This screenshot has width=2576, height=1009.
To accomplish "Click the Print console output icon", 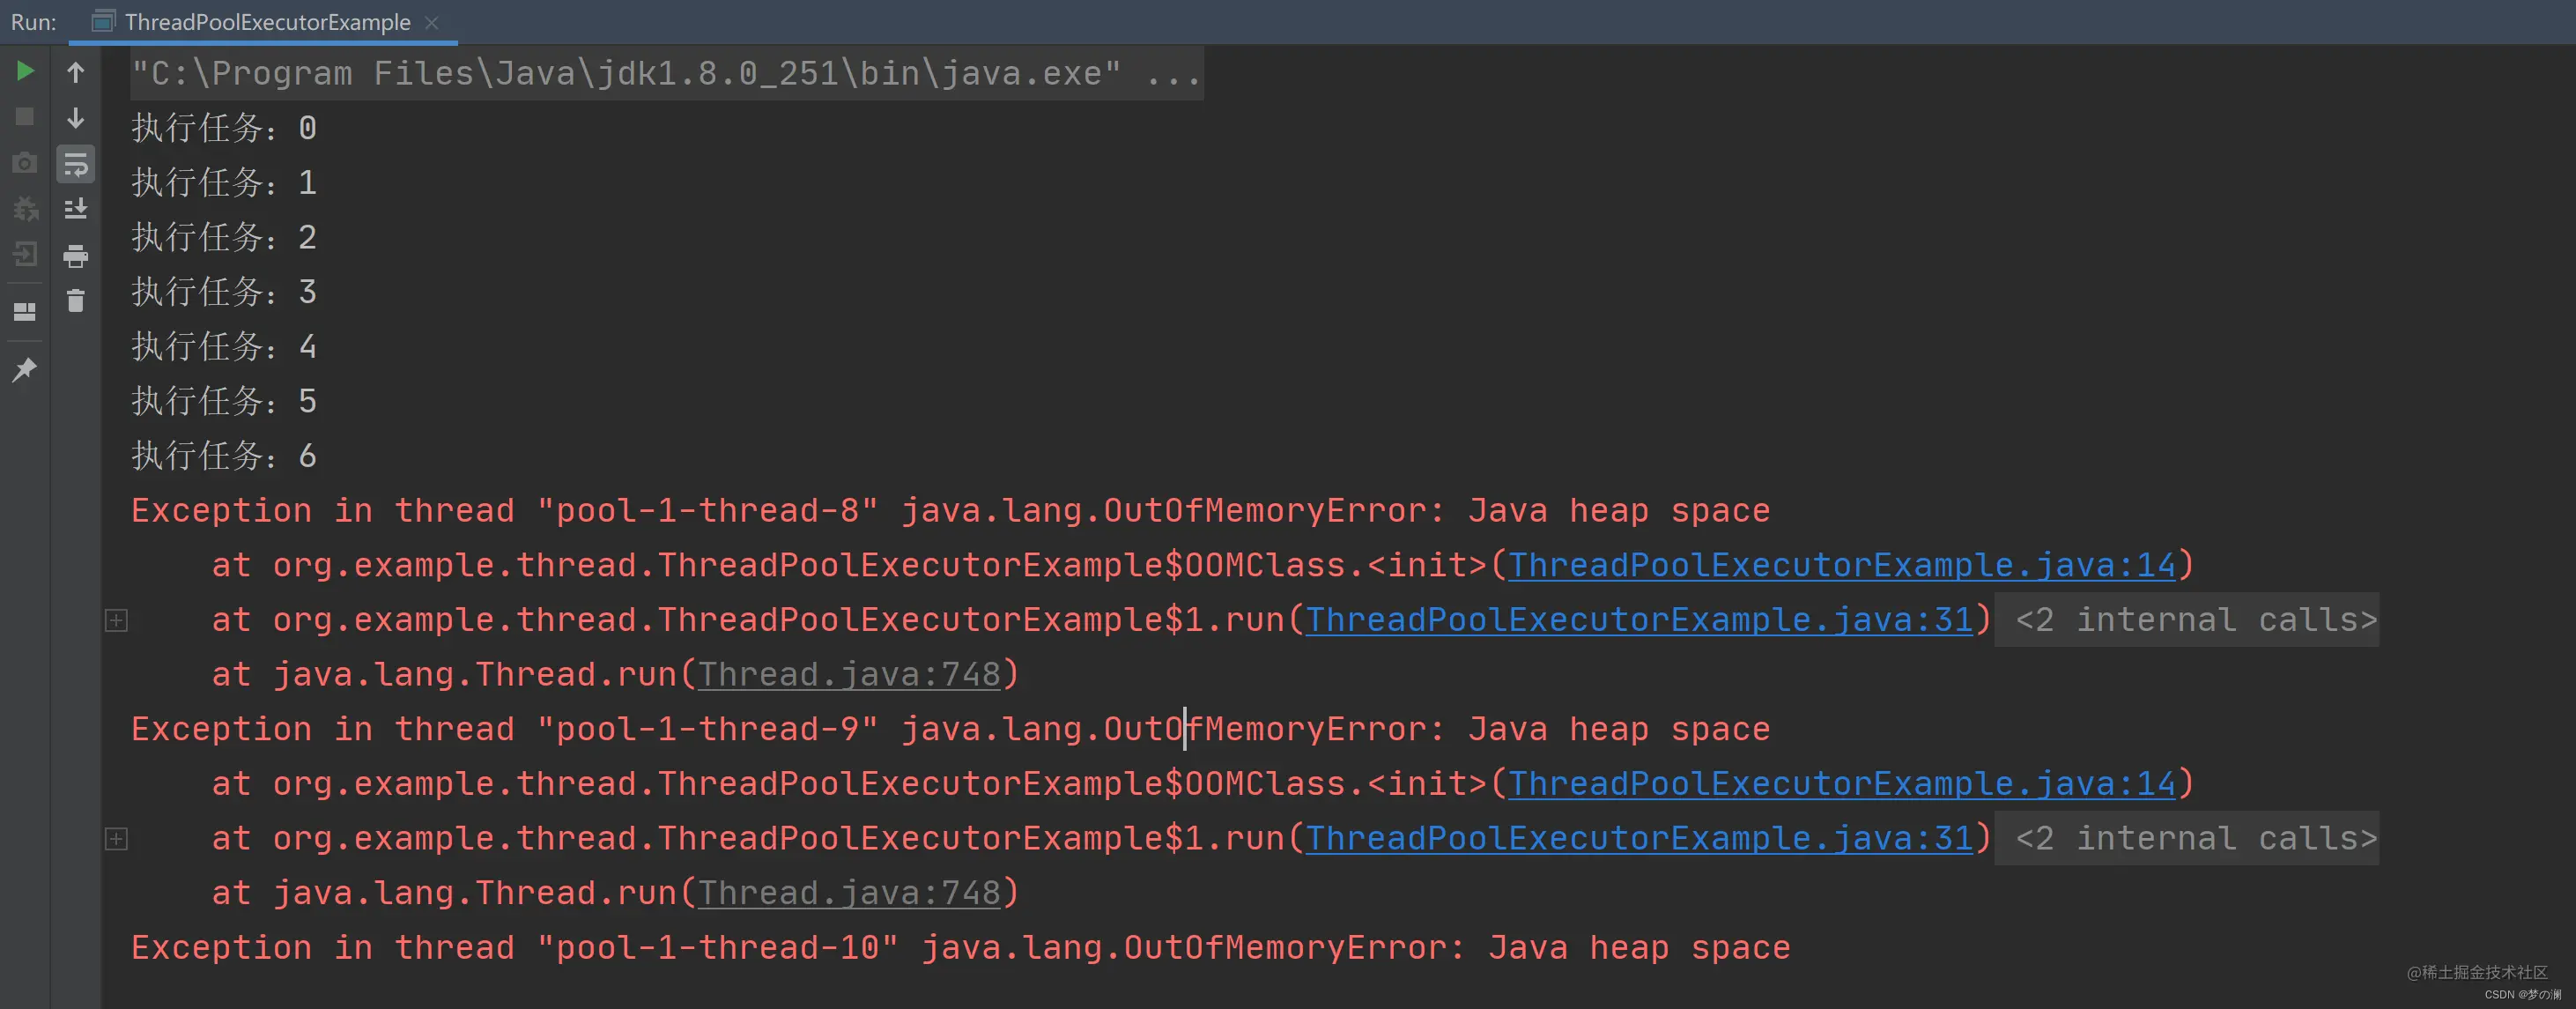I will coord(76,256).
